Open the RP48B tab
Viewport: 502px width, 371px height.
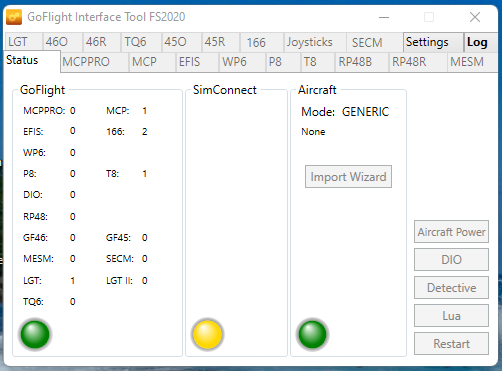coord(362,62)
